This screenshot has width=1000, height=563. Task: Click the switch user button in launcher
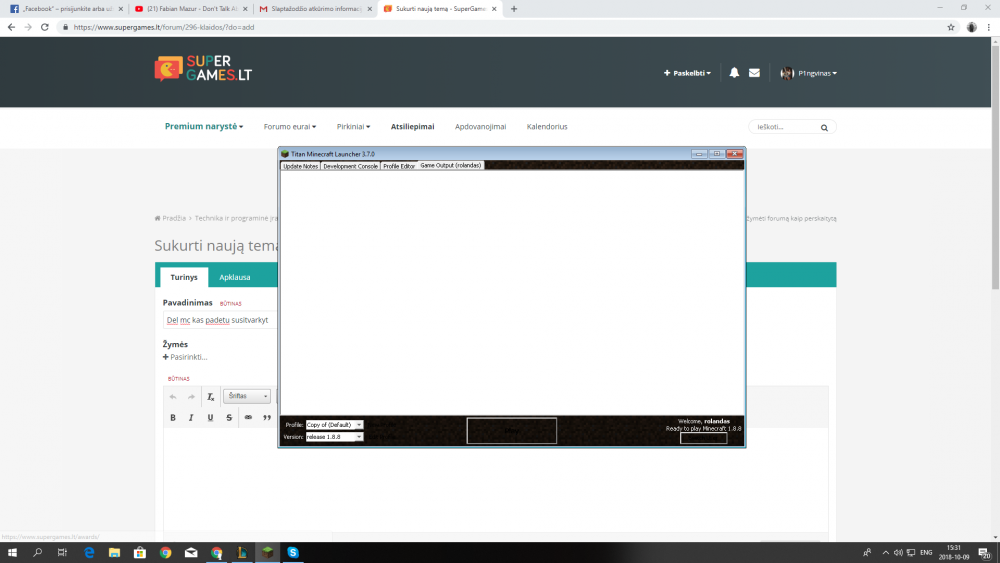[x=703, y=438]
